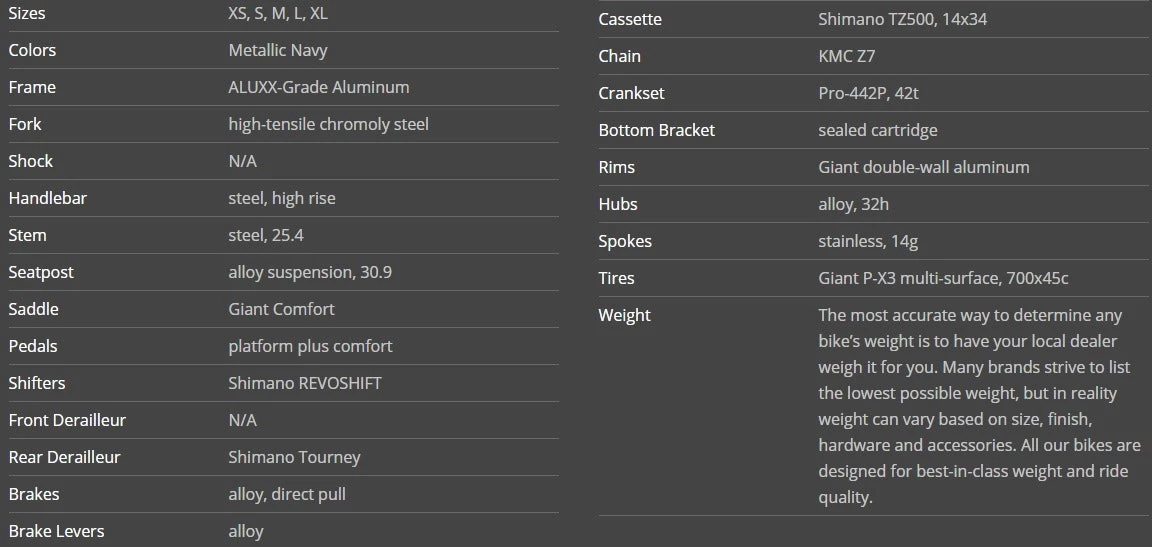This screenshot has width=1152, height=547.
Task: Select the Metallic Navy color value
Action: coord(278,50)
